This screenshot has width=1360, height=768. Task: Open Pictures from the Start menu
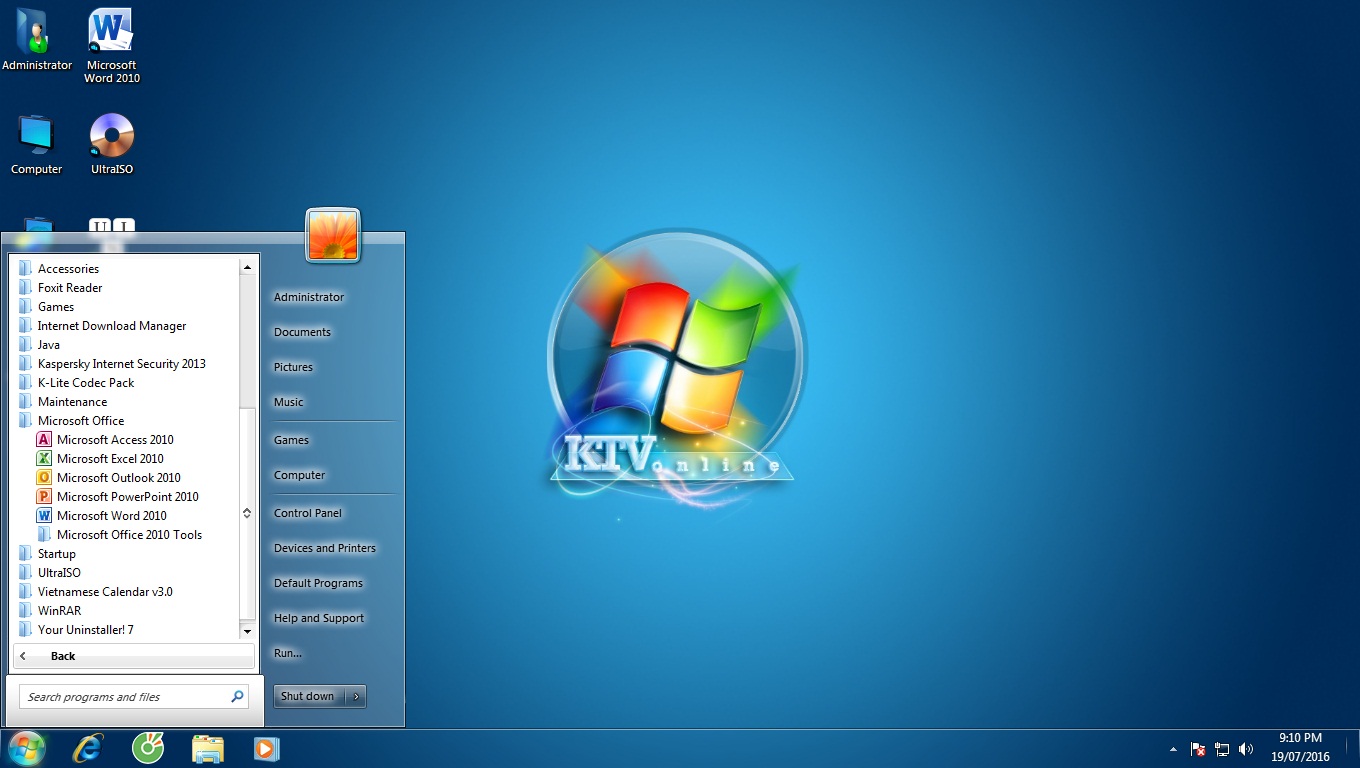[x=293, y=367]
